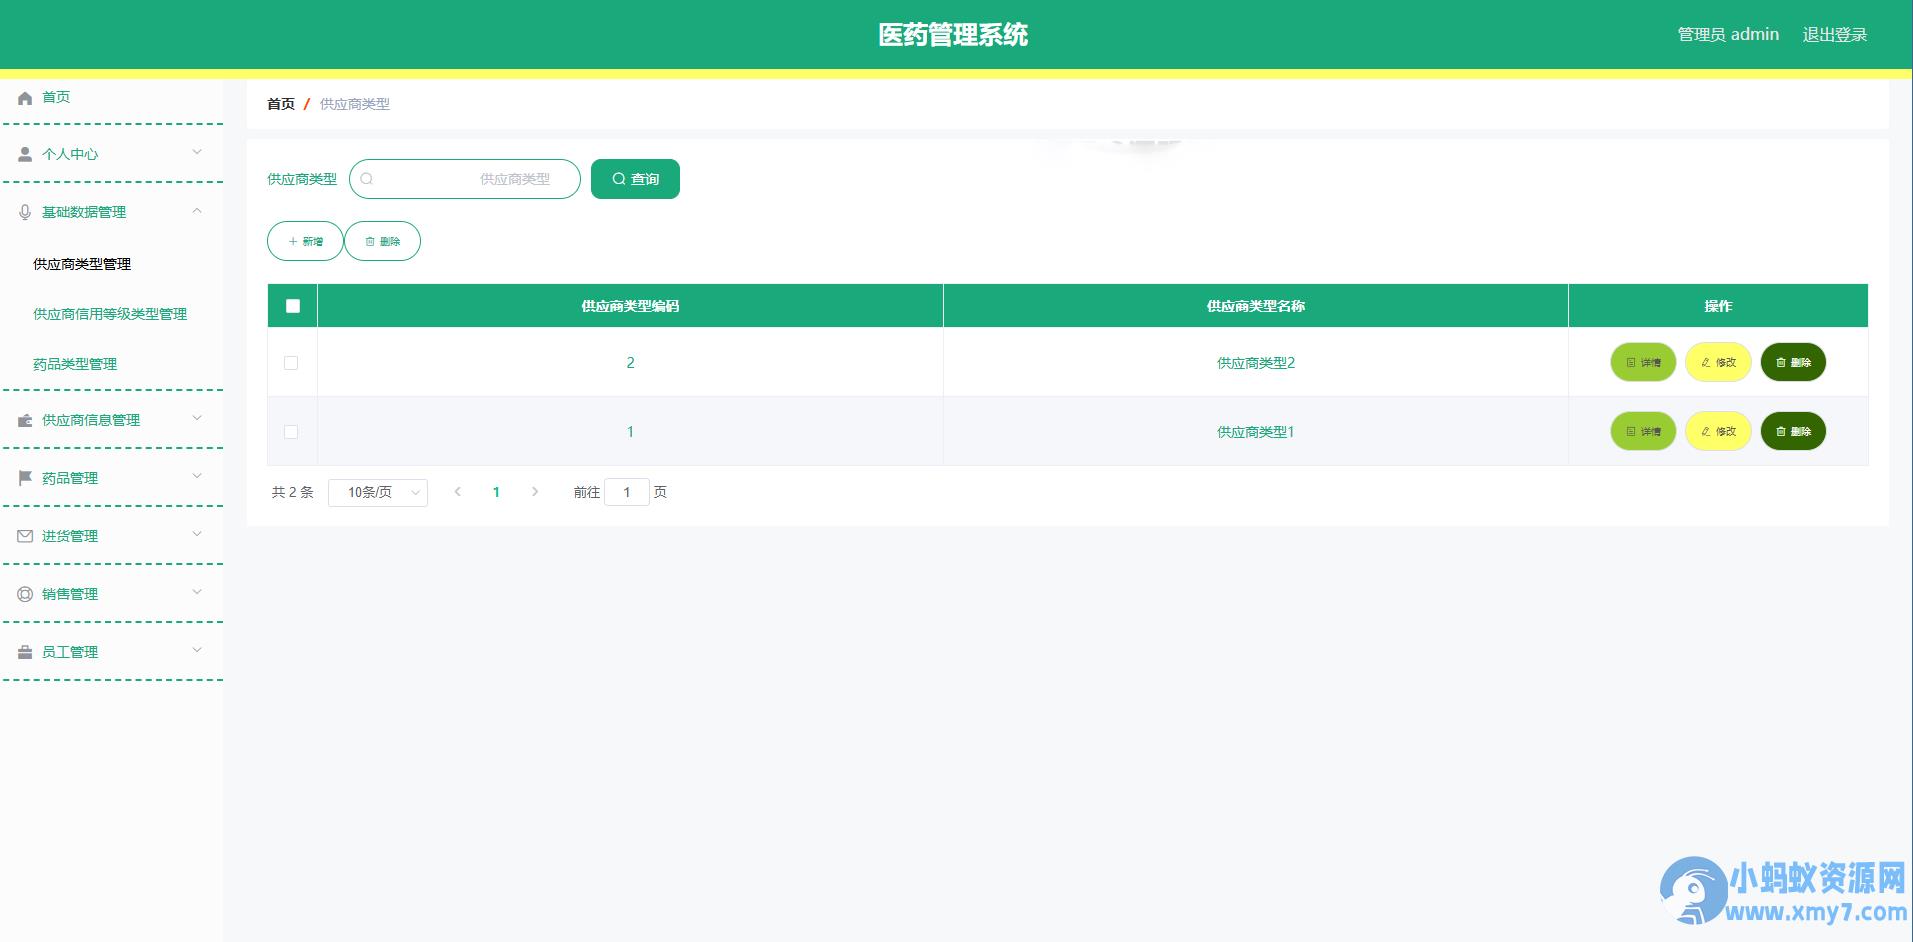
Task: Open 详情 for 供应商类型2 row
Action: [x=1643, y=362]
